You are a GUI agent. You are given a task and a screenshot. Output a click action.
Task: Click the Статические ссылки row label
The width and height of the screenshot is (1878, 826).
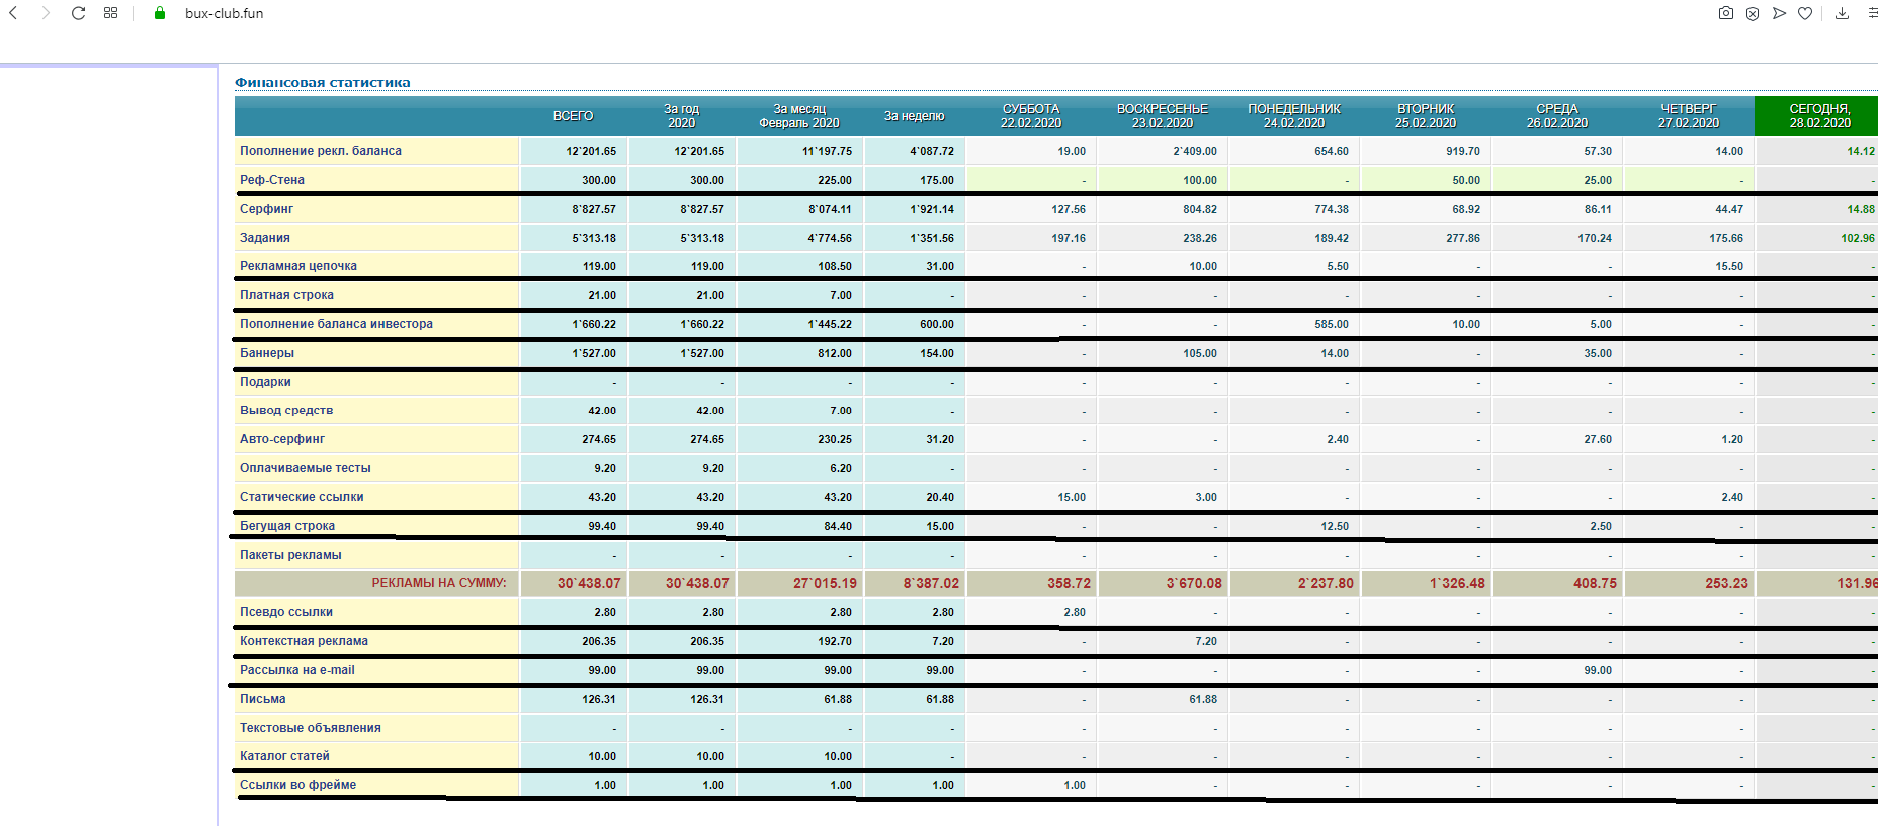click(302, 497)
